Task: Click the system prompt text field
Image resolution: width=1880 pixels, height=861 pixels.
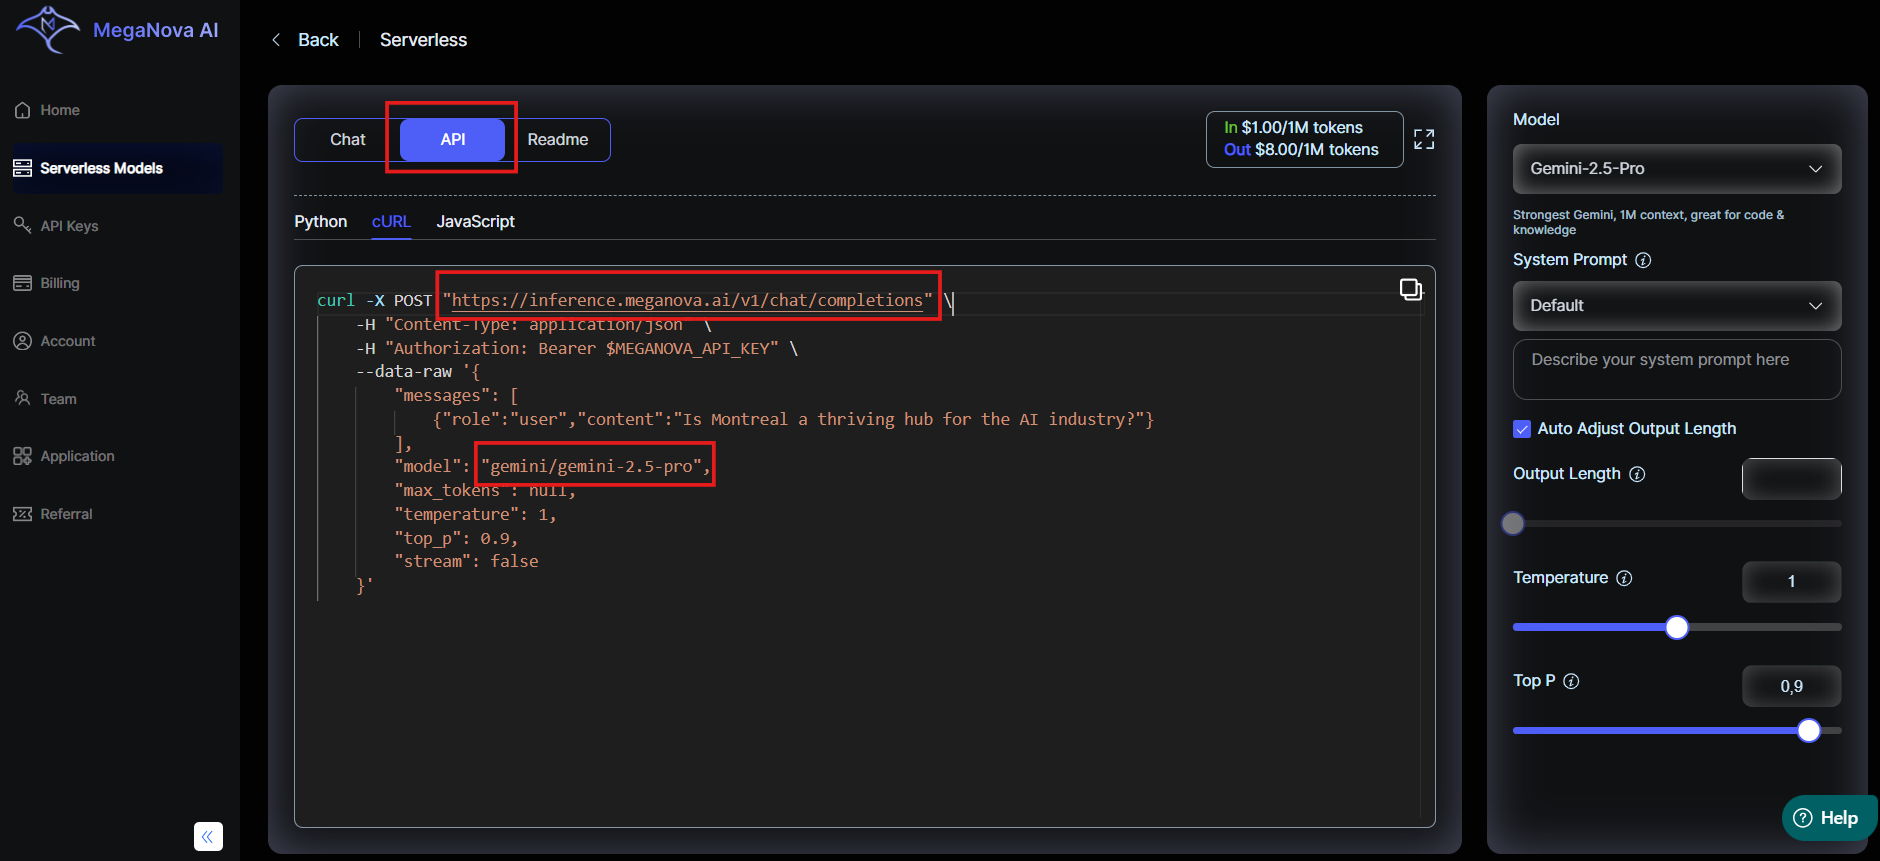Action: point(1676,369)
